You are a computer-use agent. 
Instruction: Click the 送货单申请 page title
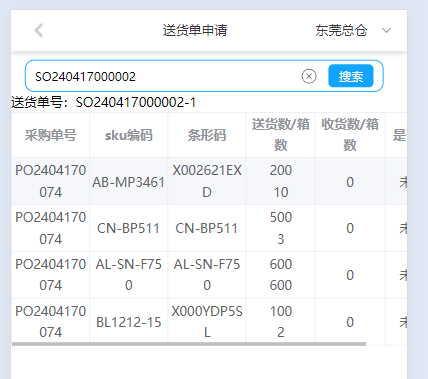(195, 30)
